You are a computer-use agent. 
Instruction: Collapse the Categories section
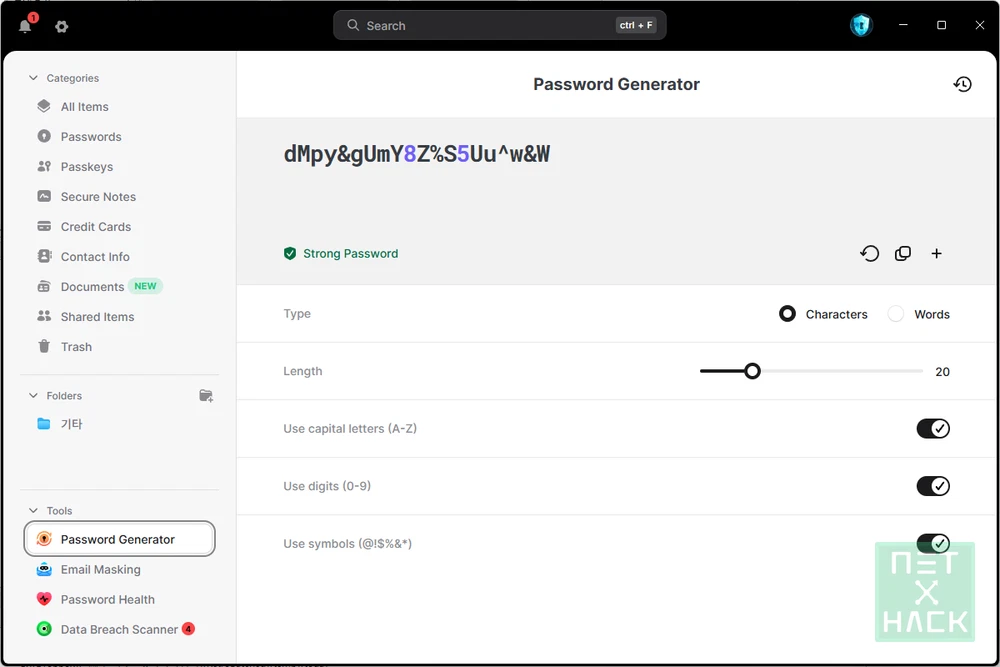coord(33,78)
